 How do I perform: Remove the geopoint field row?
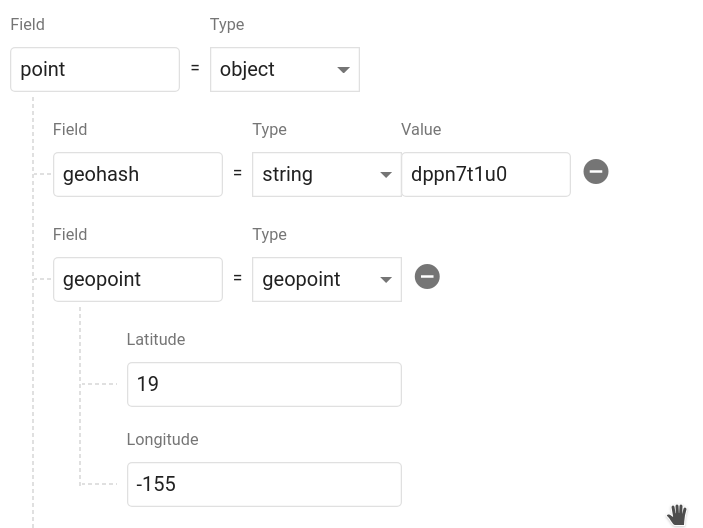427,277
